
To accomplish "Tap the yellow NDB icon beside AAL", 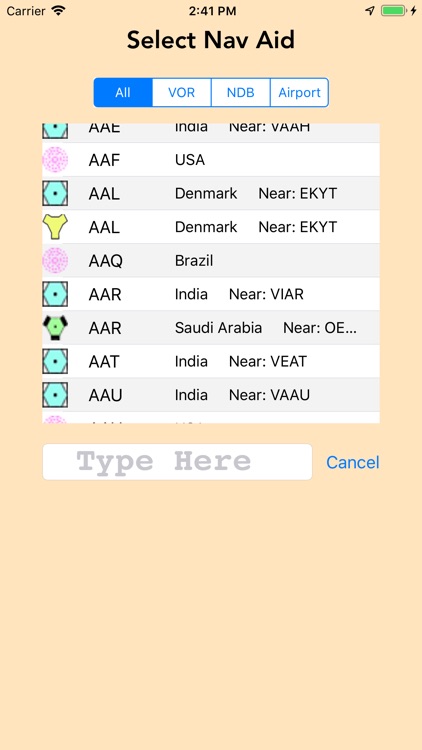I will 55,227.
